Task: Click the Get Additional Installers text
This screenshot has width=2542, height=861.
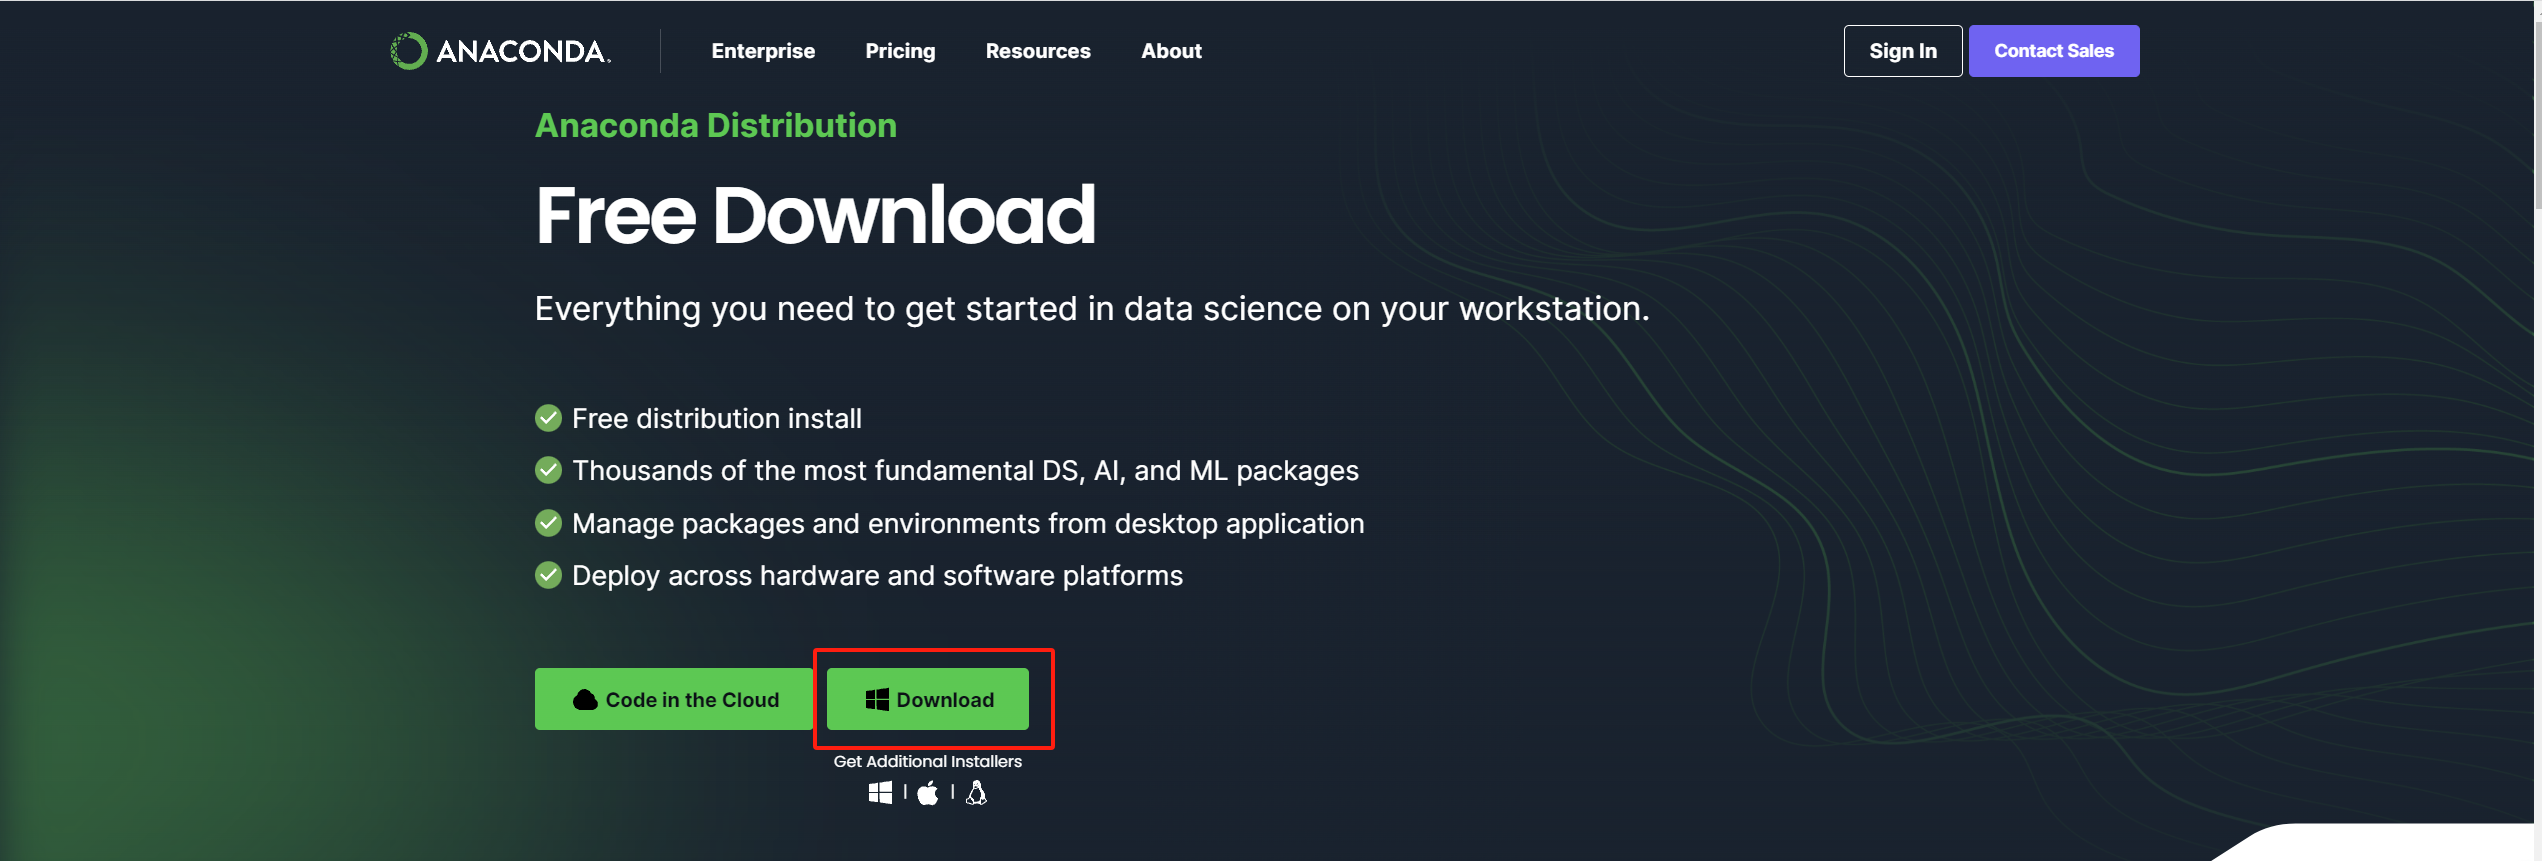Action: tap(928, 761)
